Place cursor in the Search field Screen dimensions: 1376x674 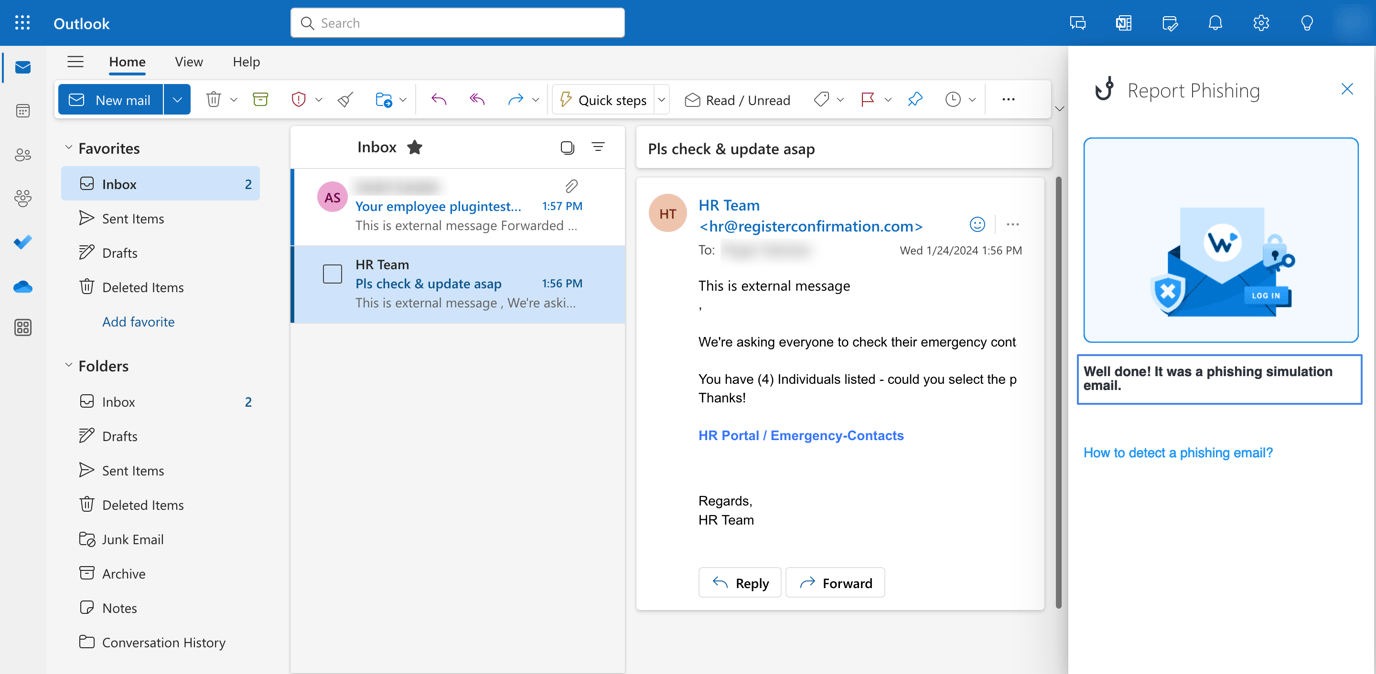[457, 22]
